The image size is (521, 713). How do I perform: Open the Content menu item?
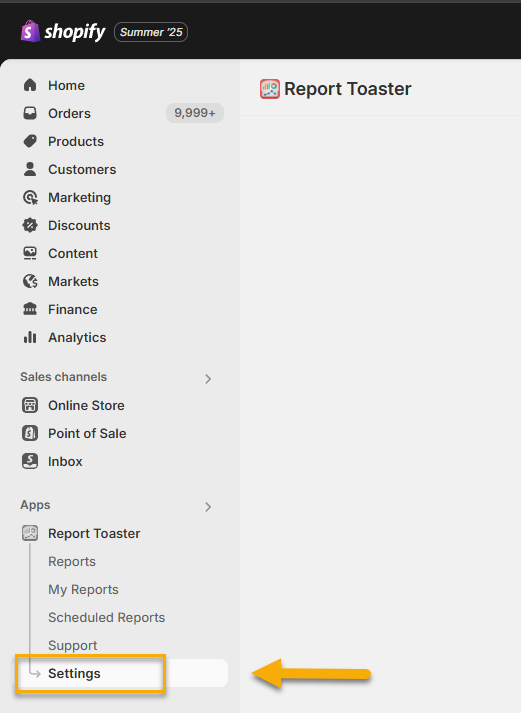coord(73,253)
